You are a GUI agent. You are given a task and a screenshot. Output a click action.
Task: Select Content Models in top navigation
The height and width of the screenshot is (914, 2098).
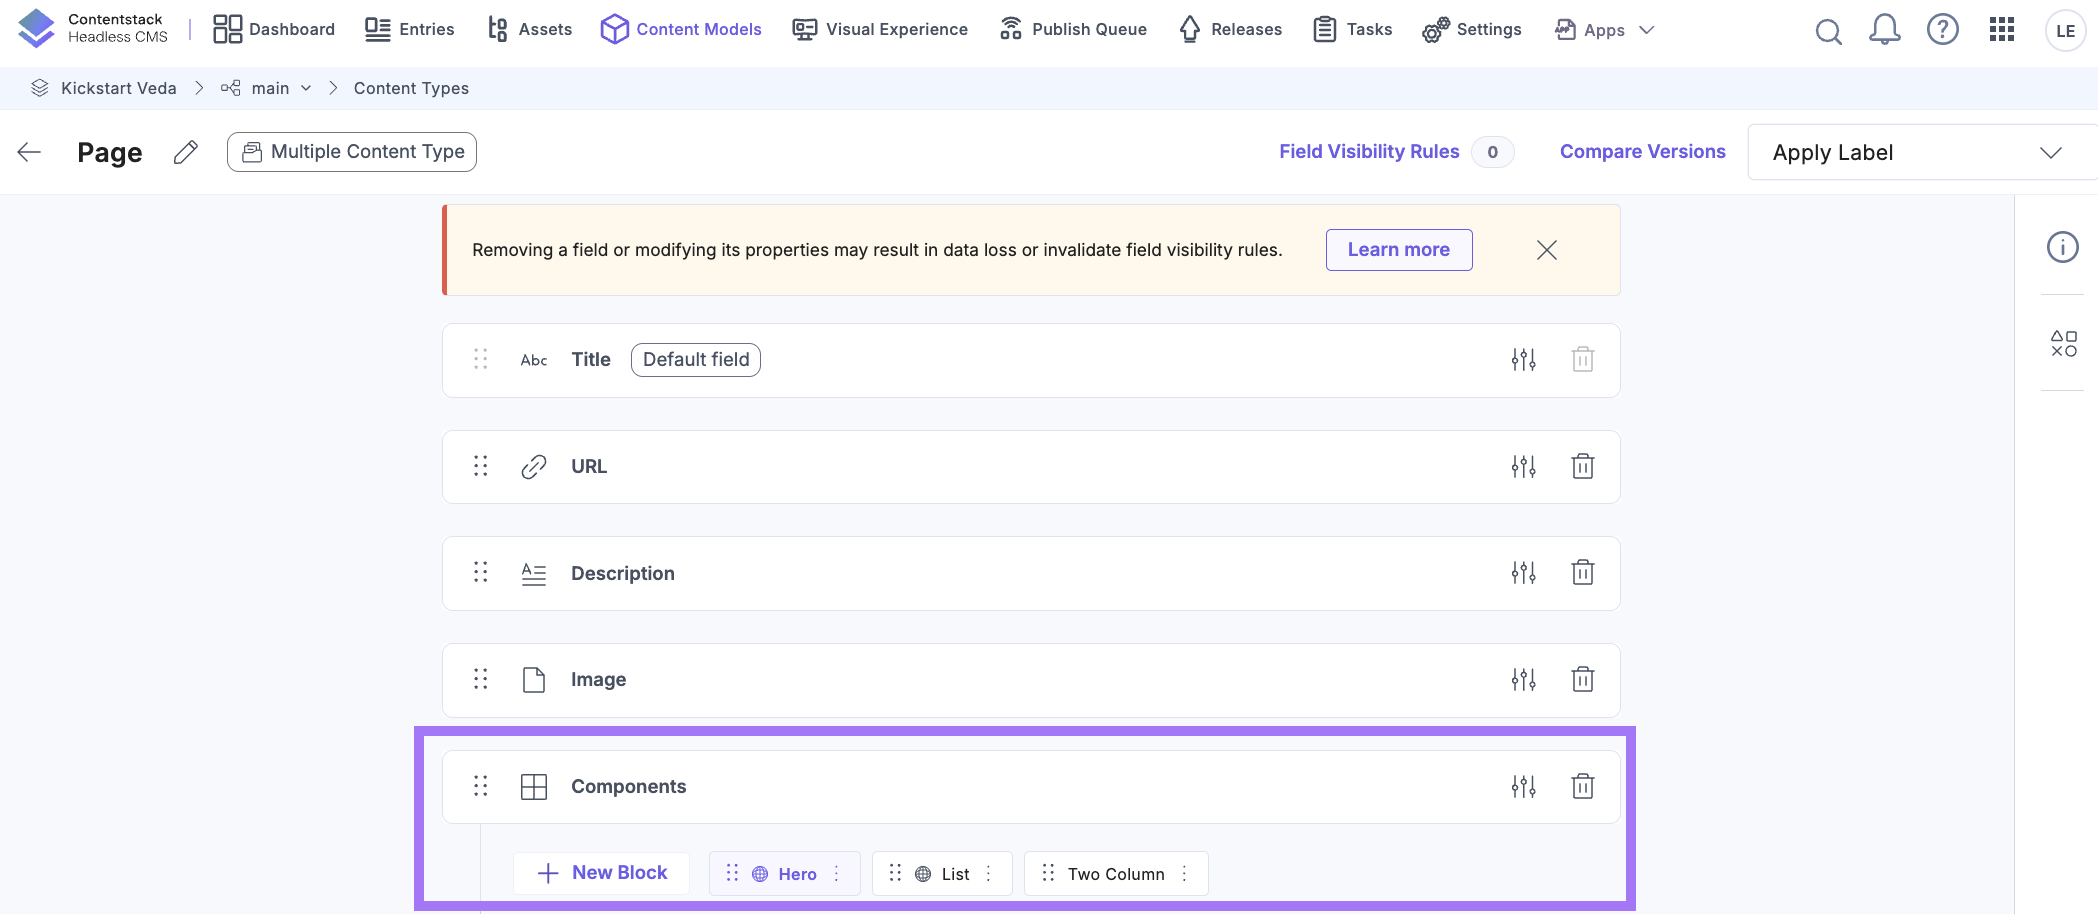(x=681, y=29)
